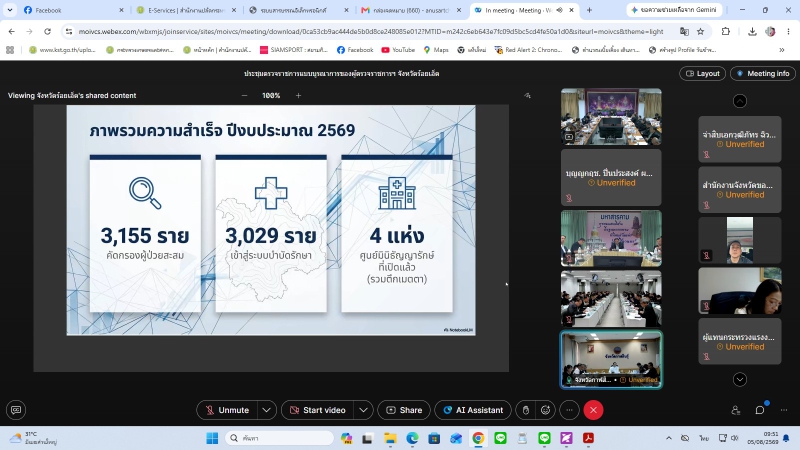This screenshot has width=800, height=450.
Task: Open Adobe Acrobat from taskbar
Action: (x=588, y=438)
